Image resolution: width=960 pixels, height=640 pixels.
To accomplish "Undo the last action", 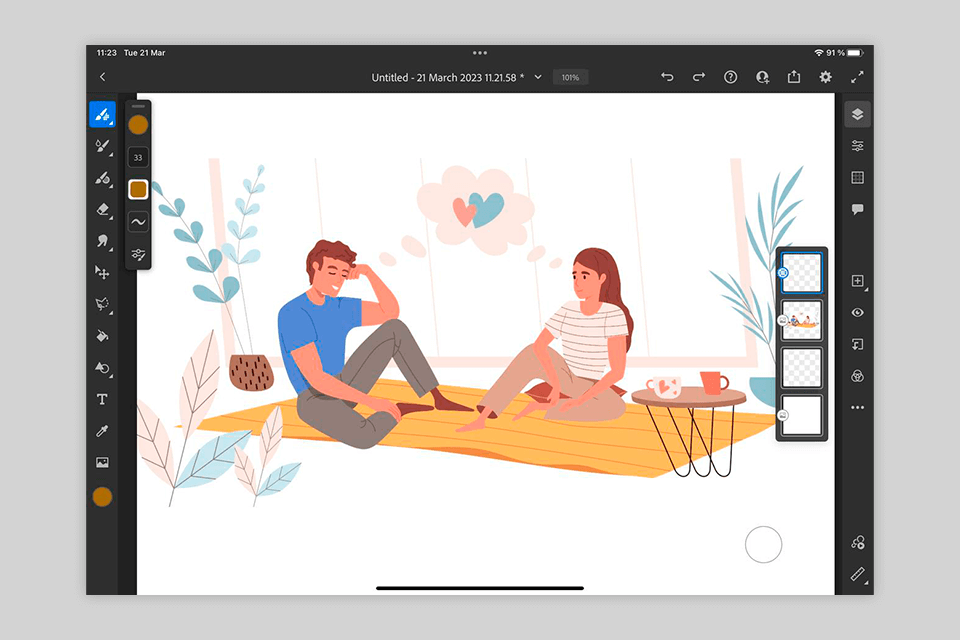I will click(667, 77).
